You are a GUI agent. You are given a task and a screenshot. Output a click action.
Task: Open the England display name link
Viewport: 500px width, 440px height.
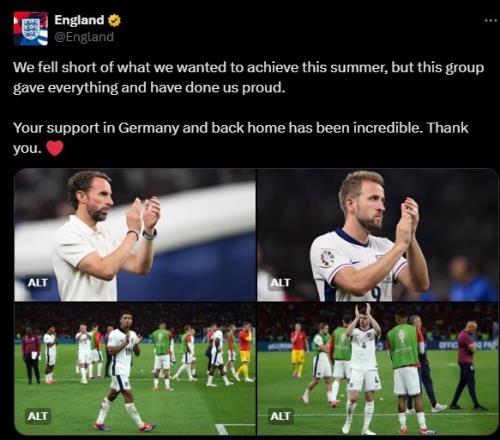coord(79,20)
